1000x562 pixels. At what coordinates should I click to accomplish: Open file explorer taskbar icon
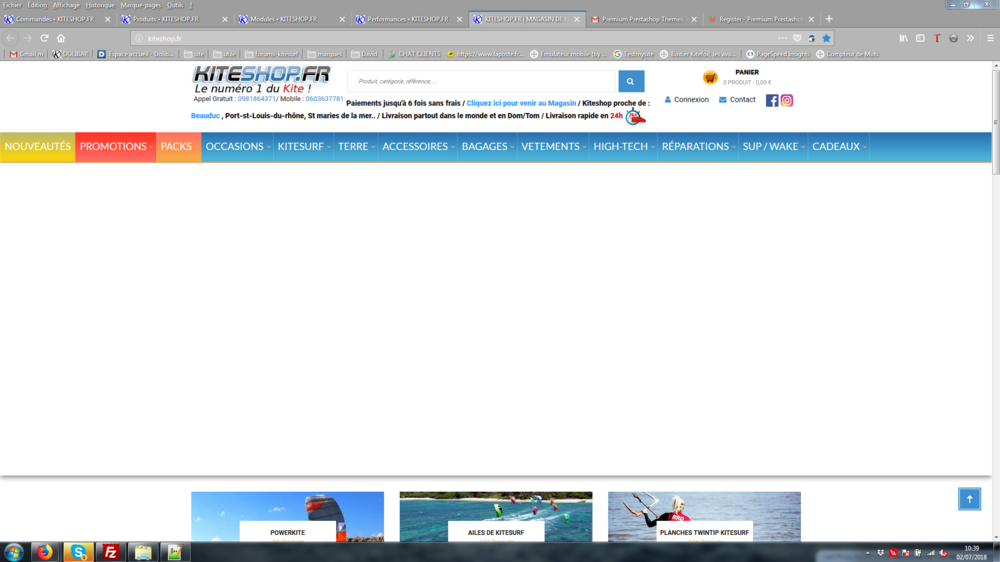pos(143,552)
